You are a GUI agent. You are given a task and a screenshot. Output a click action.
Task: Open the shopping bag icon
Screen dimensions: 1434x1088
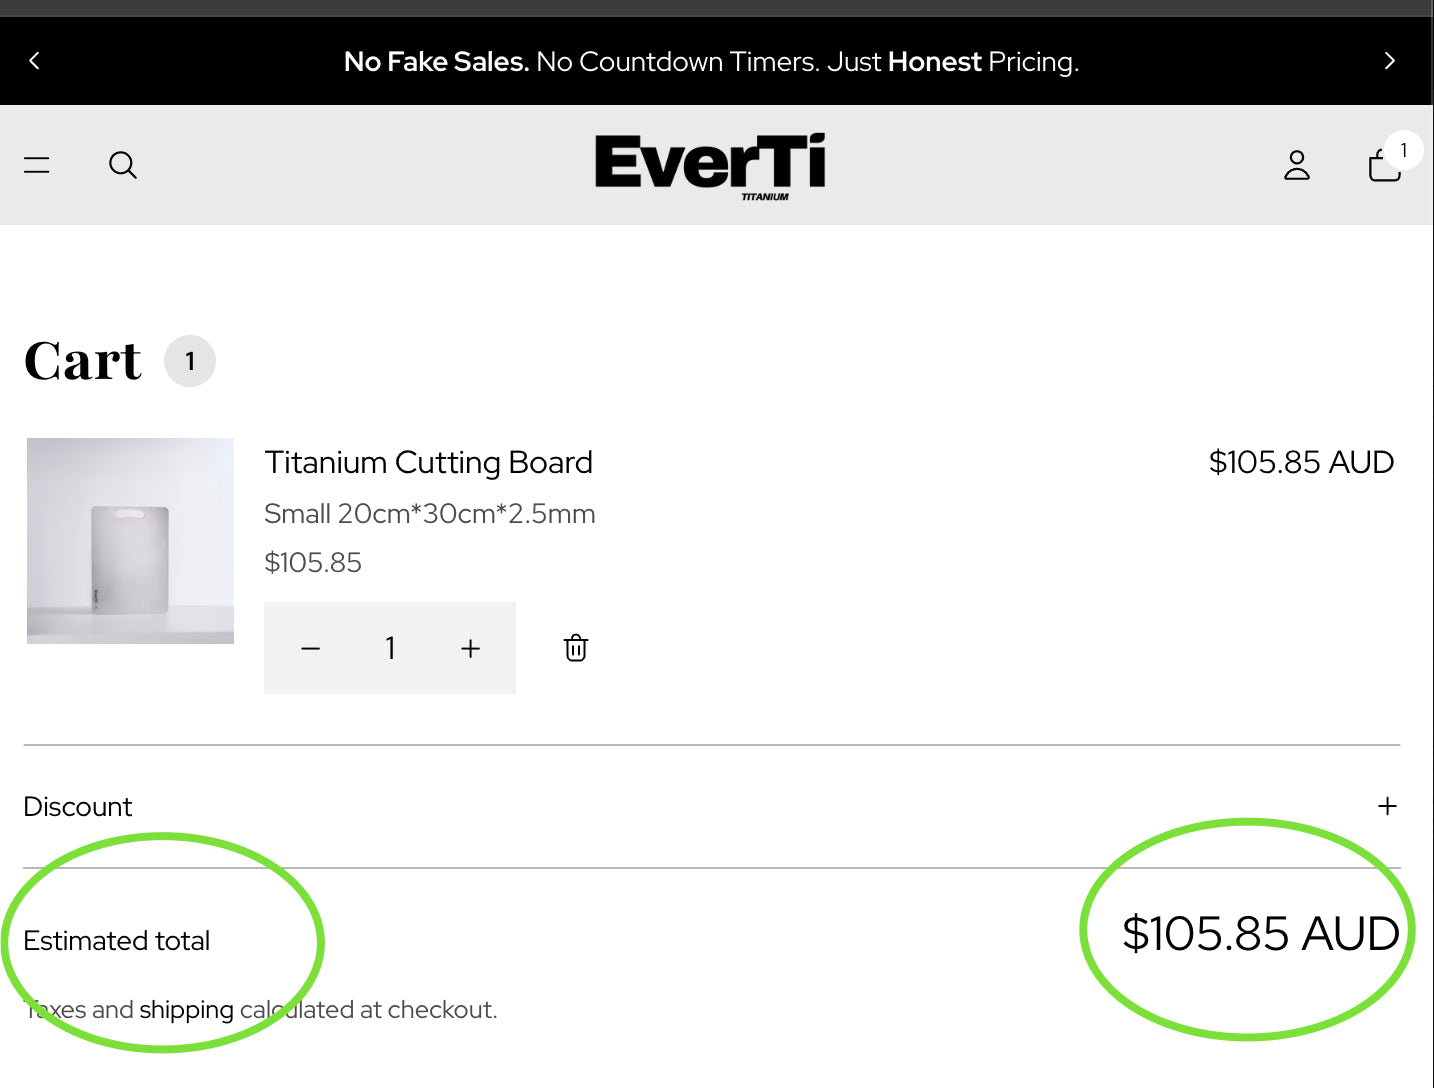[1383, 166]
